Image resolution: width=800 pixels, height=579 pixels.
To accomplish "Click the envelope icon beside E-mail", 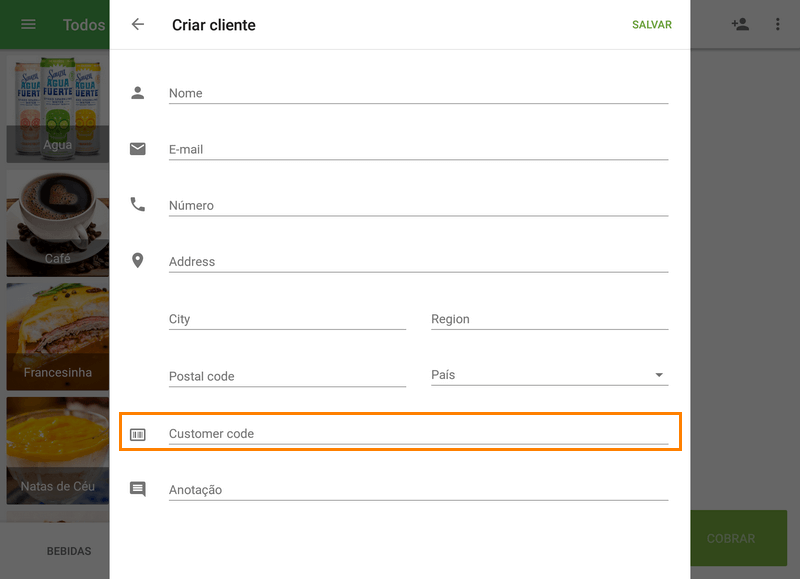I will click(x=138, y=149).
